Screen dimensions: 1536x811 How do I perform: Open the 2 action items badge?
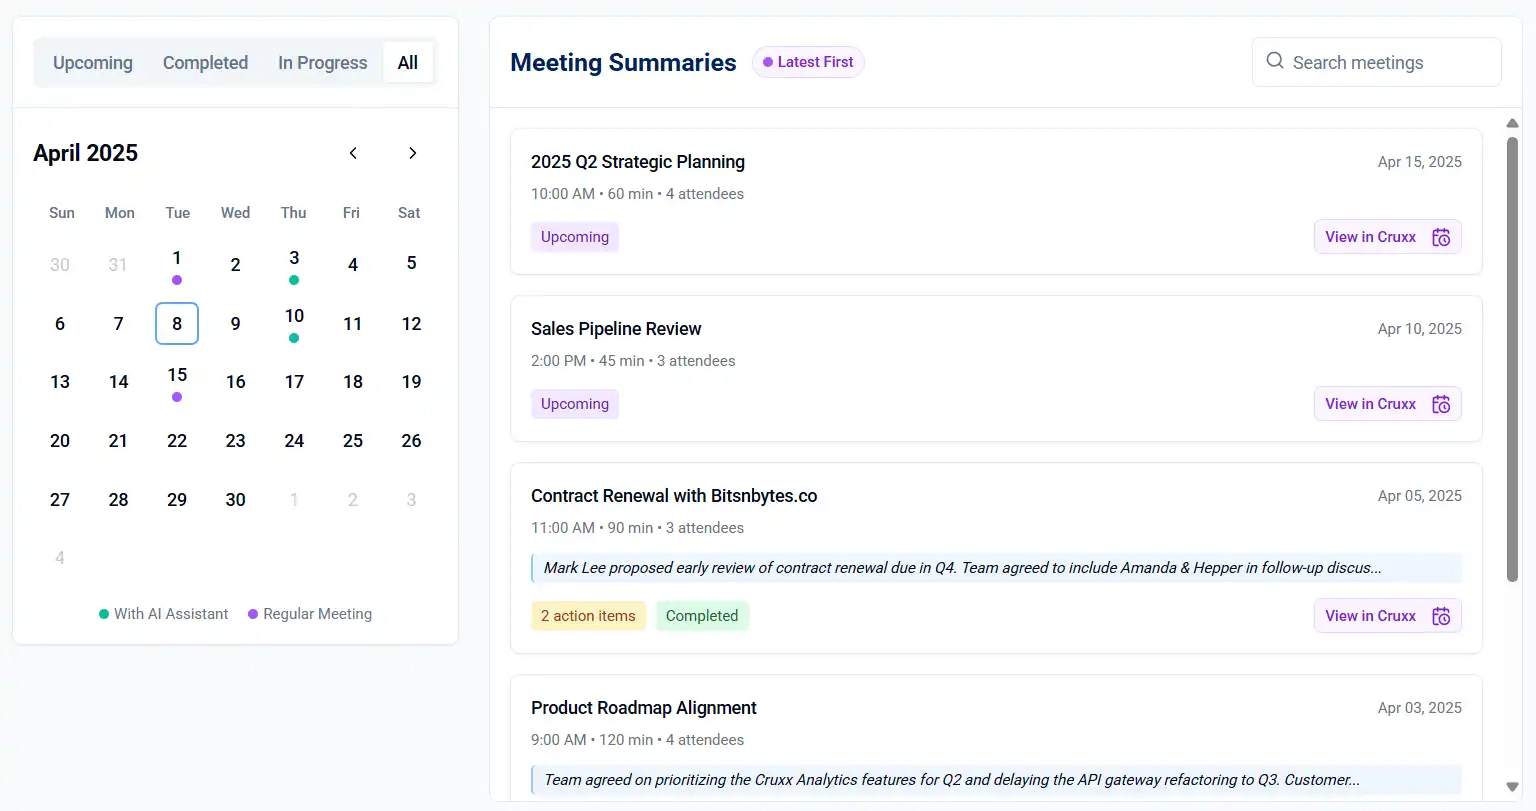point(588,616)
